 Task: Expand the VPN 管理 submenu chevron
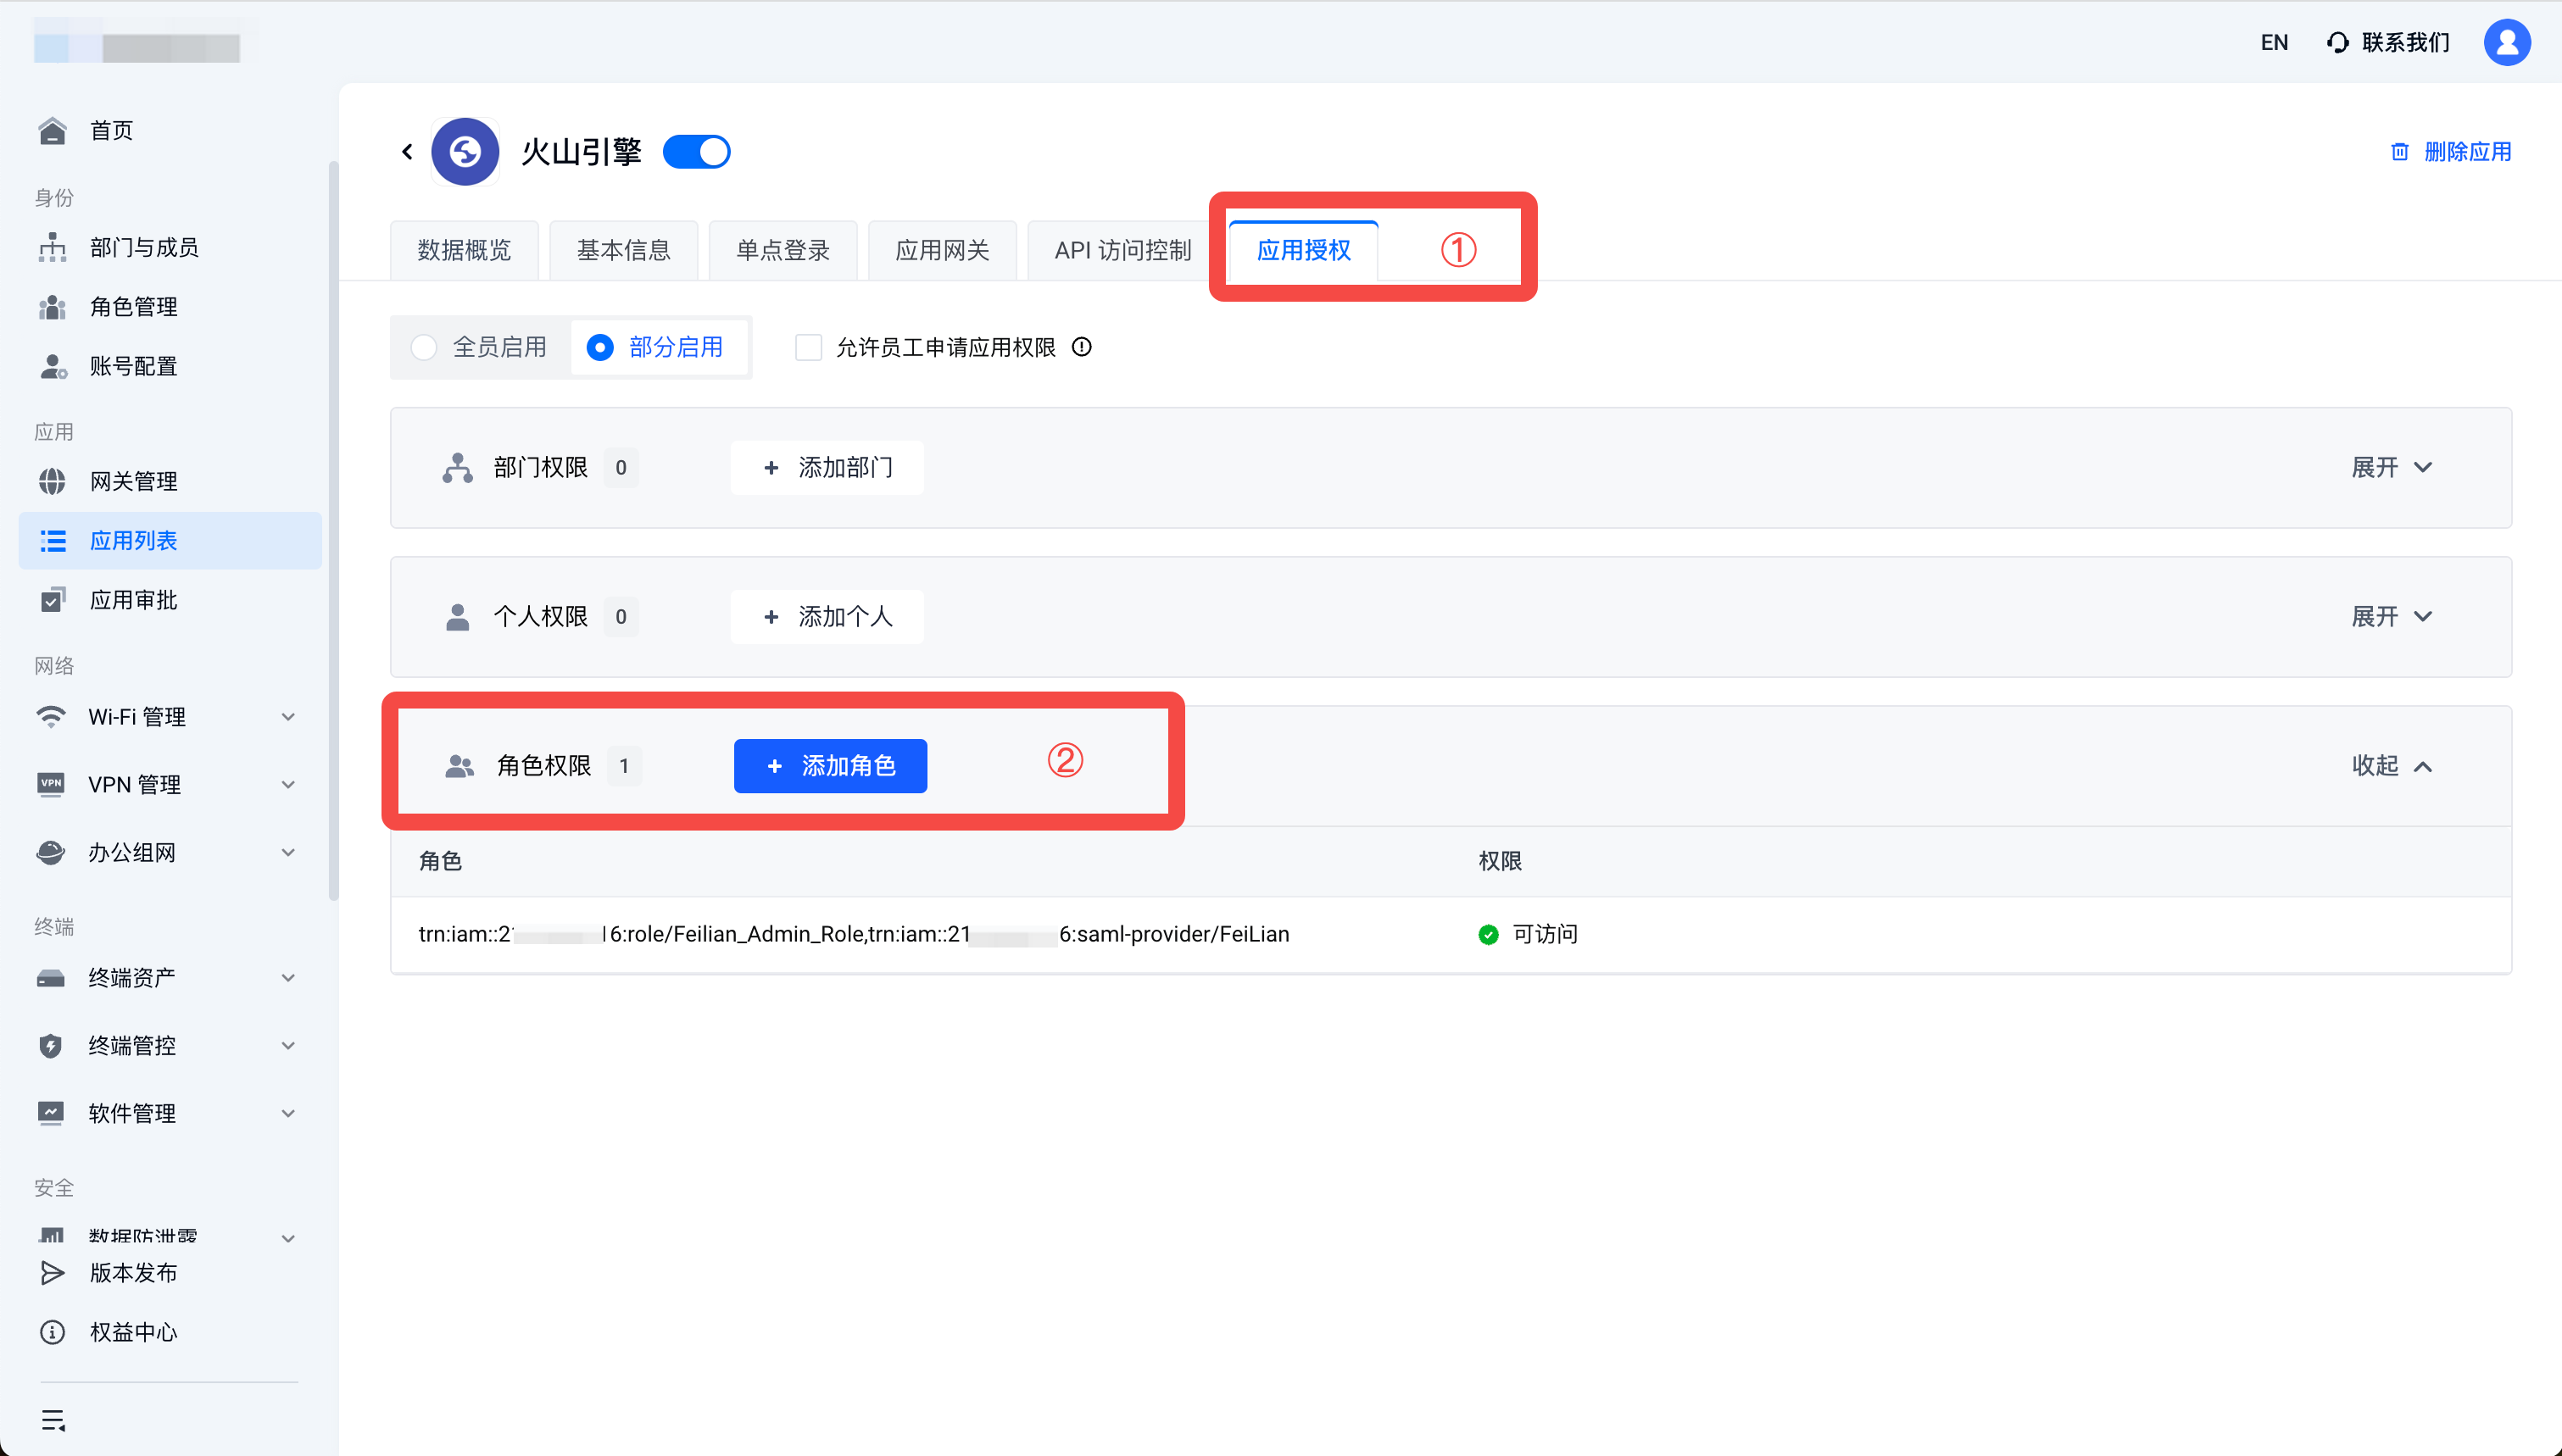[288, 784]
